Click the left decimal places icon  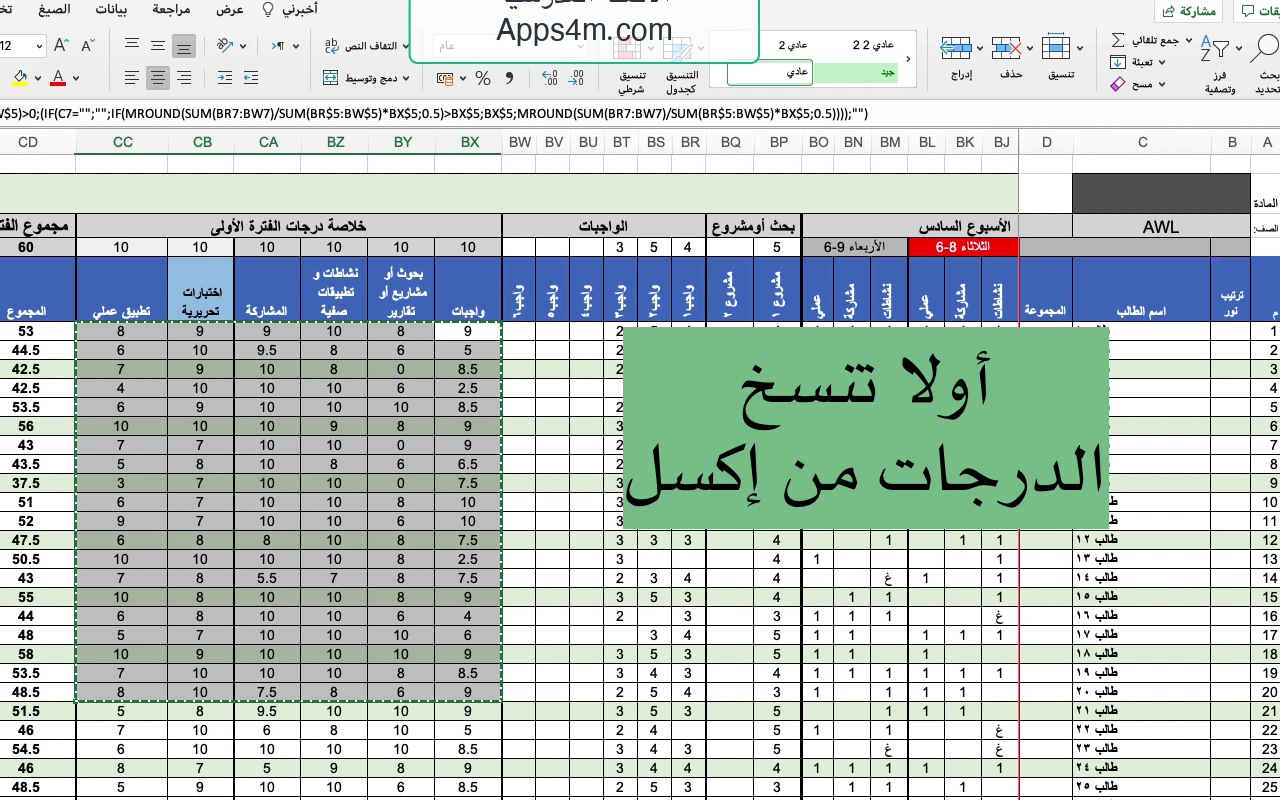click(549, 77)
